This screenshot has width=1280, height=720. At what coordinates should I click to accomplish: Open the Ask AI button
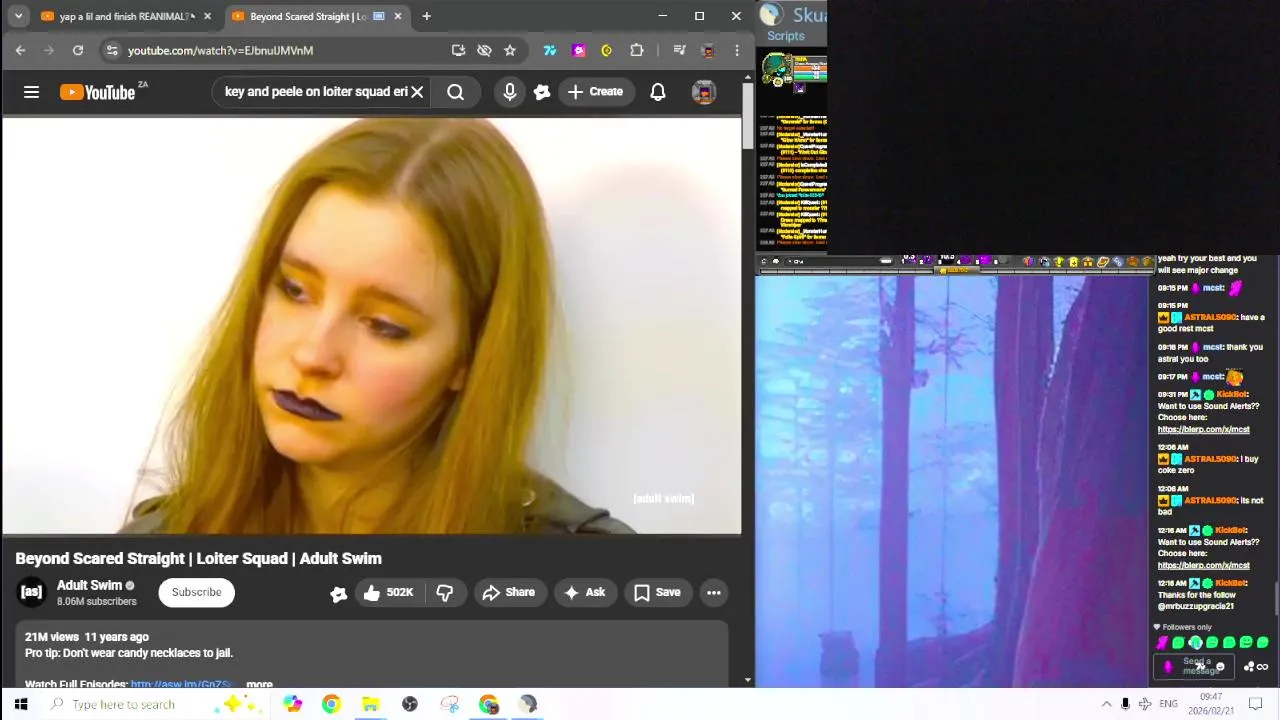tap(585, 593)
